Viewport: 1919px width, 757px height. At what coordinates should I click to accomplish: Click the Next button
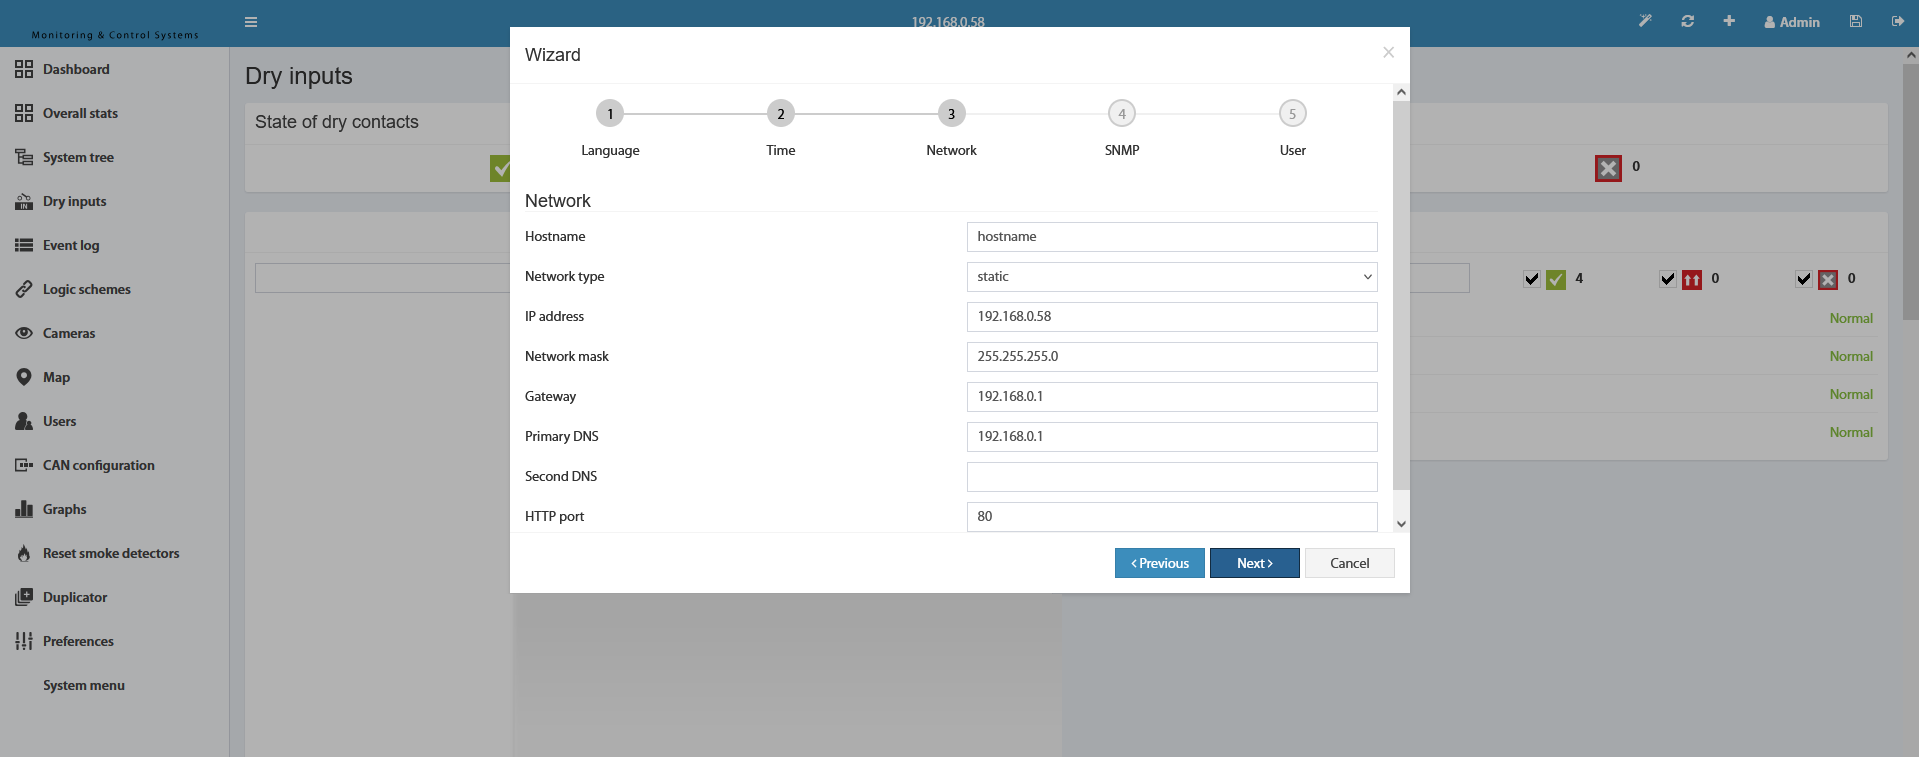pos(1255,563)
